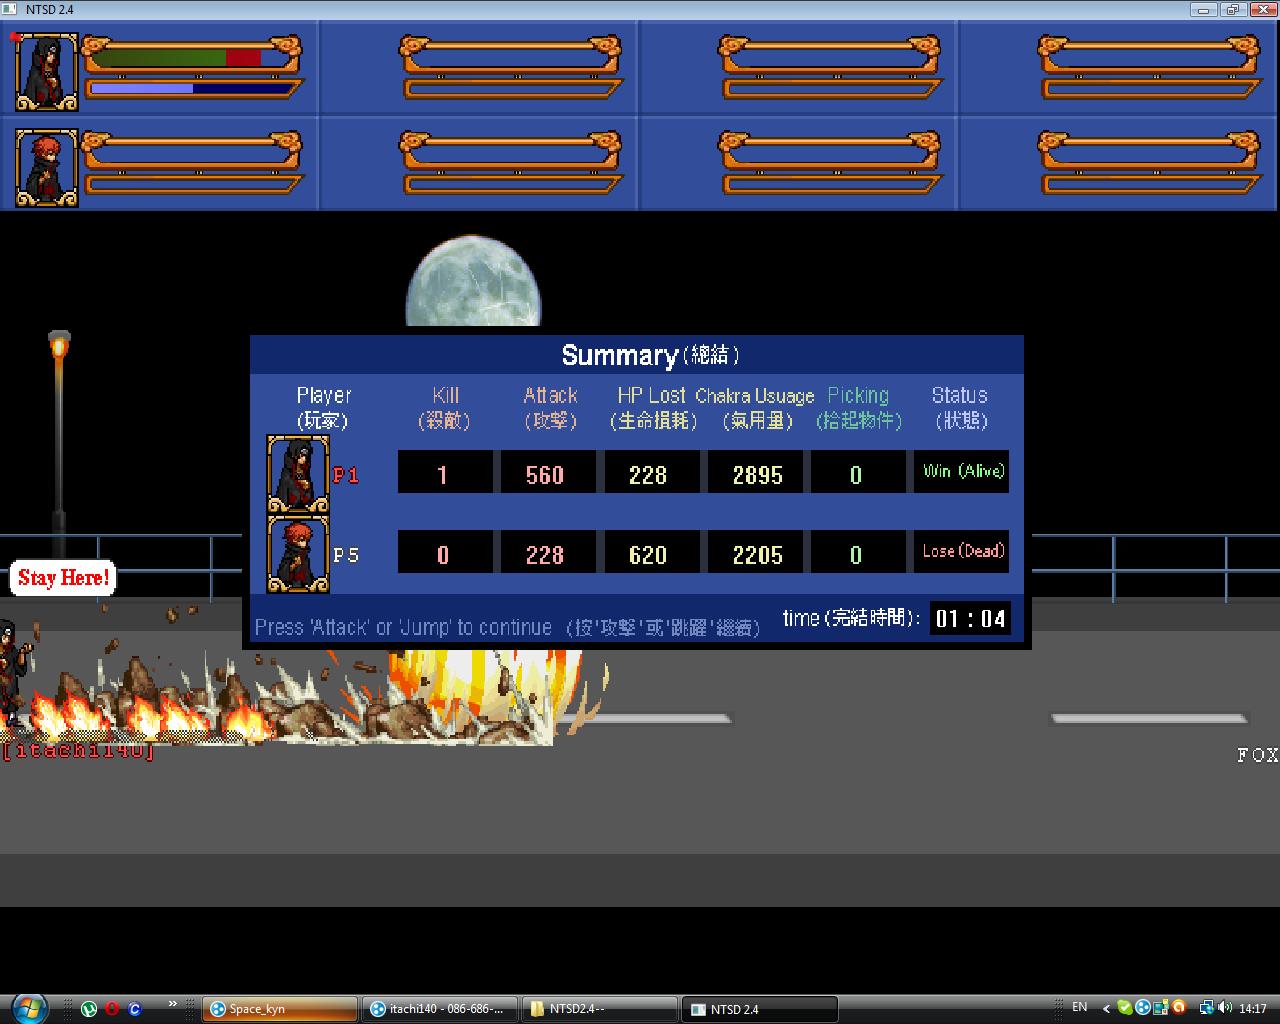Open the Windows Start orb
Viewport: 1280px width, 1024px height.
coord(28,1007)
